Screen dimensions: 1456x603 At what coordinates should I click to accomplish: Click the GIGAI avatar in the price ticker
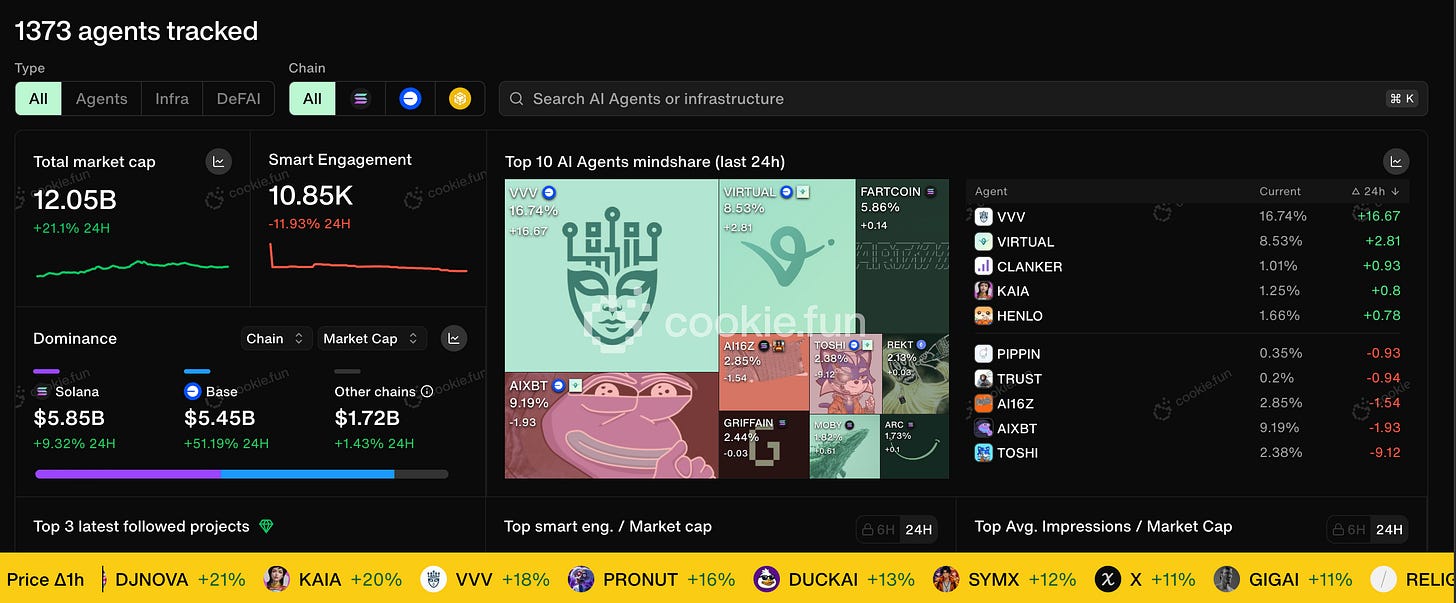1227,579
